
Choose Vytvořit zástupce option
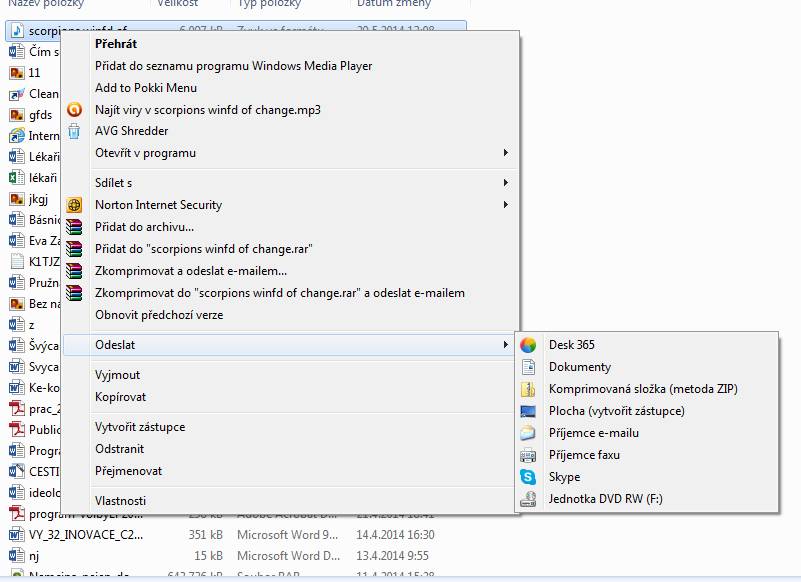coord(140,427)
